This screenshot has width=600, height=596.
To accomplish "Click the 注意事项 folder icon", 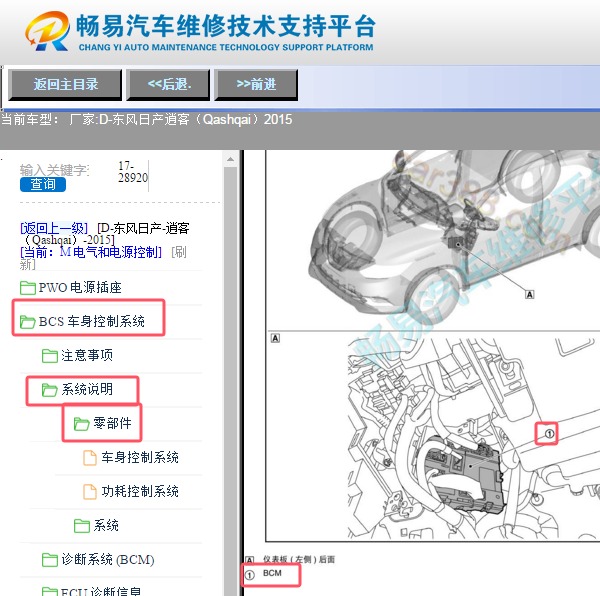I will pos(50,356).
